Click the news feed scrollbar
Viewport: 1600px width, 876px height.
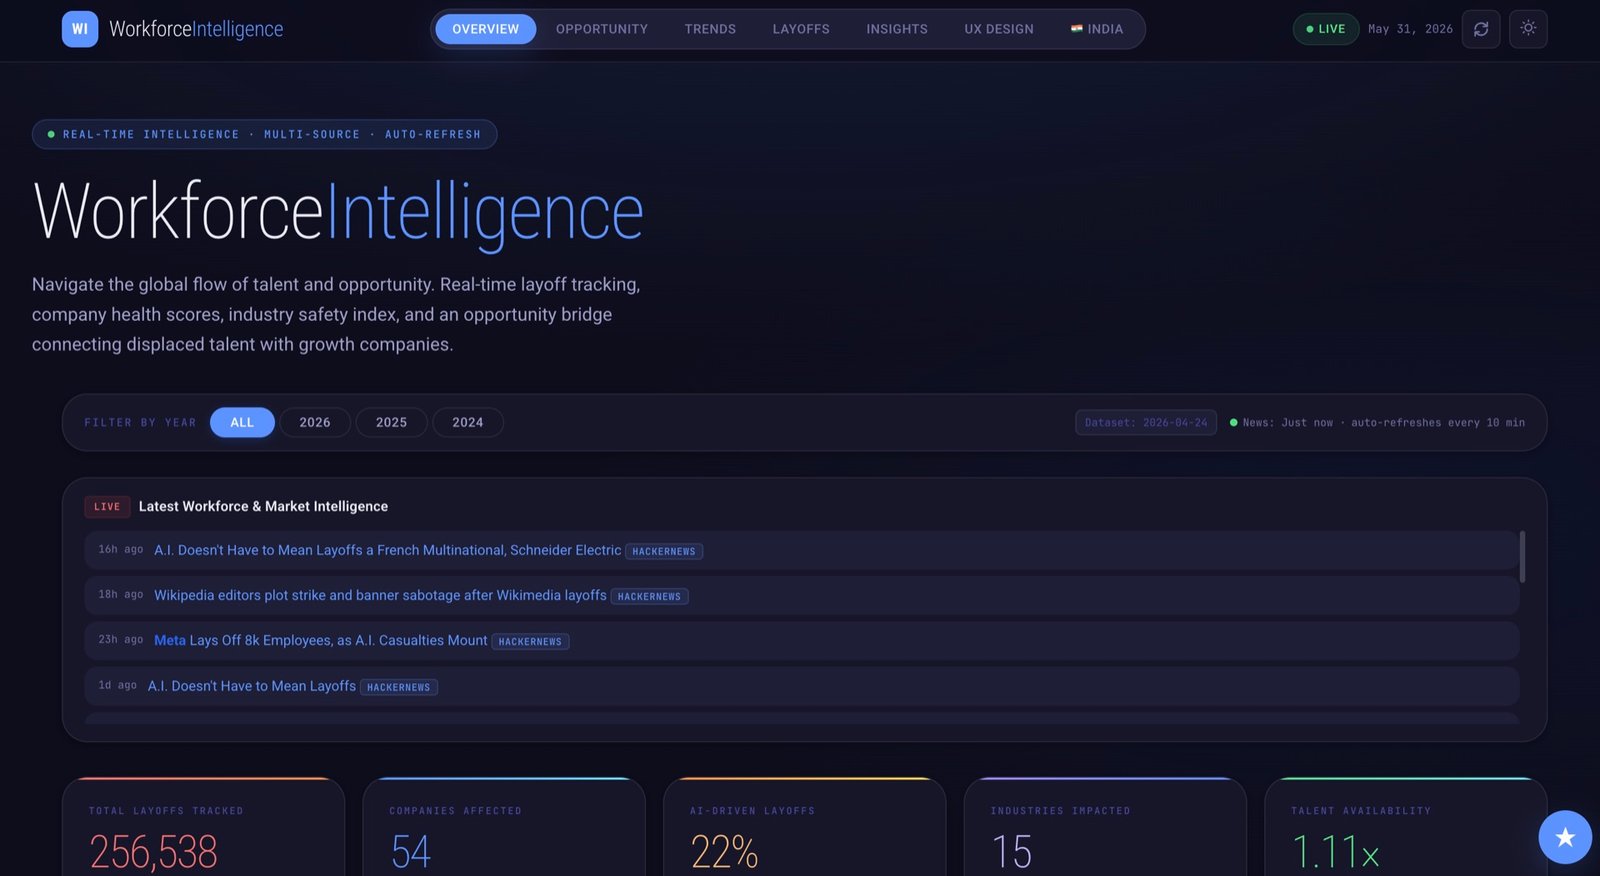(1522, 557)
